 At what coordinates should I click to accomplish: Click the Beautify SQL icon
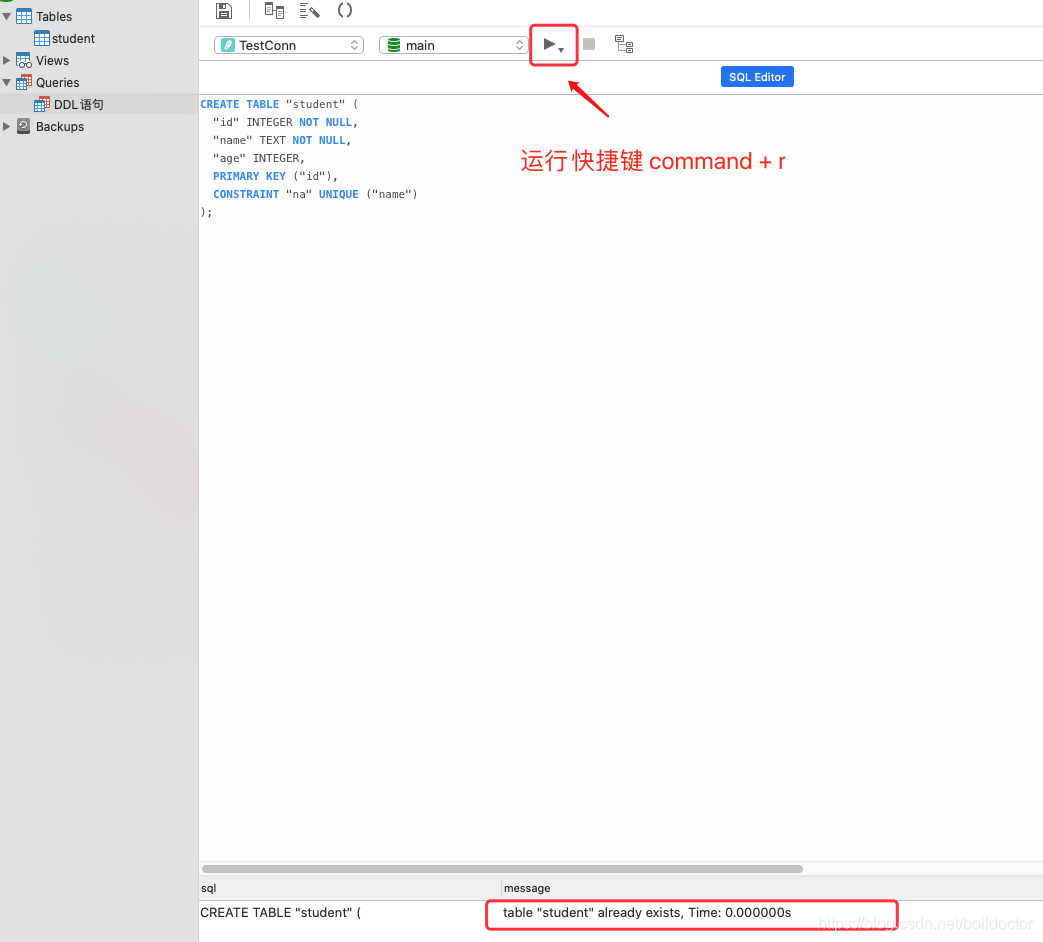point(309,11)
